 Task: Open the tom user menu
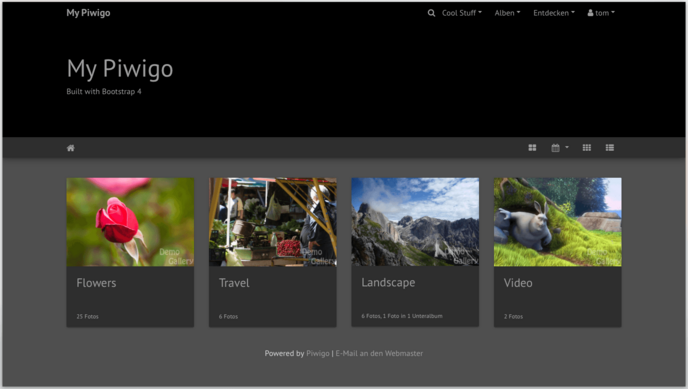click(x=601, y=13)
